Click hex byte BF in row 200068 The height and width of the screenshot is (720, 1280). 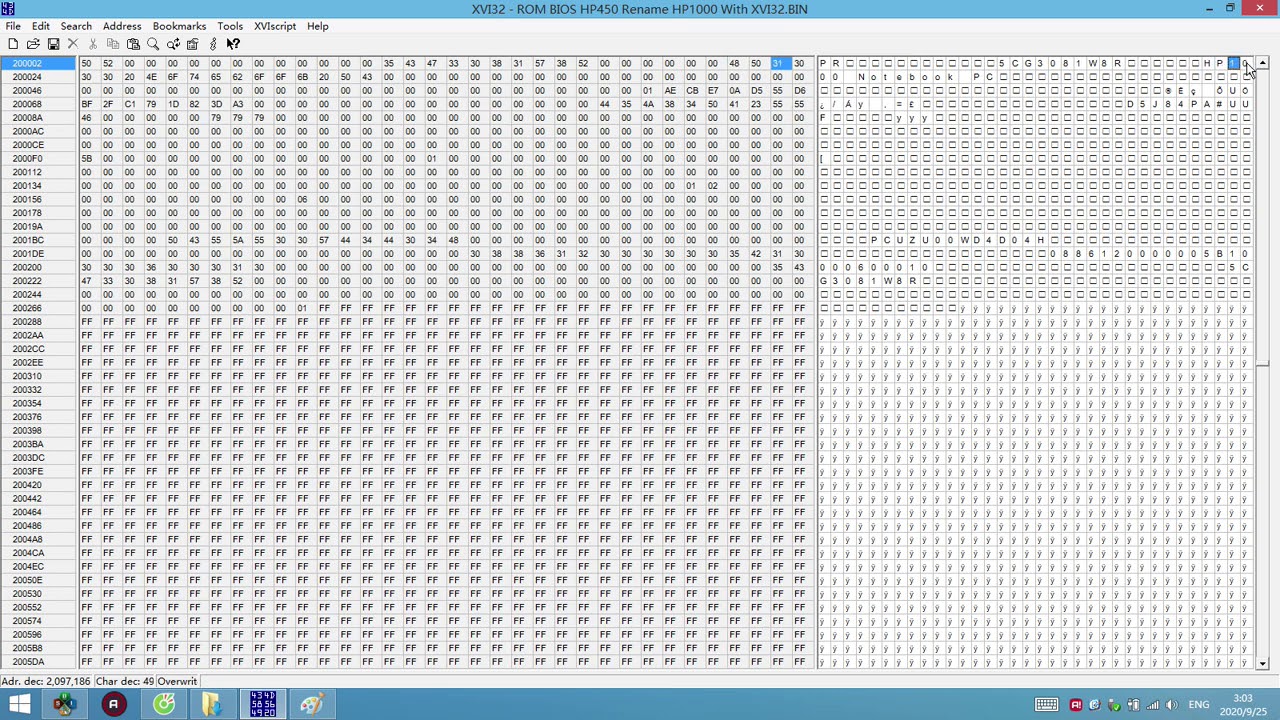point(86,104)
